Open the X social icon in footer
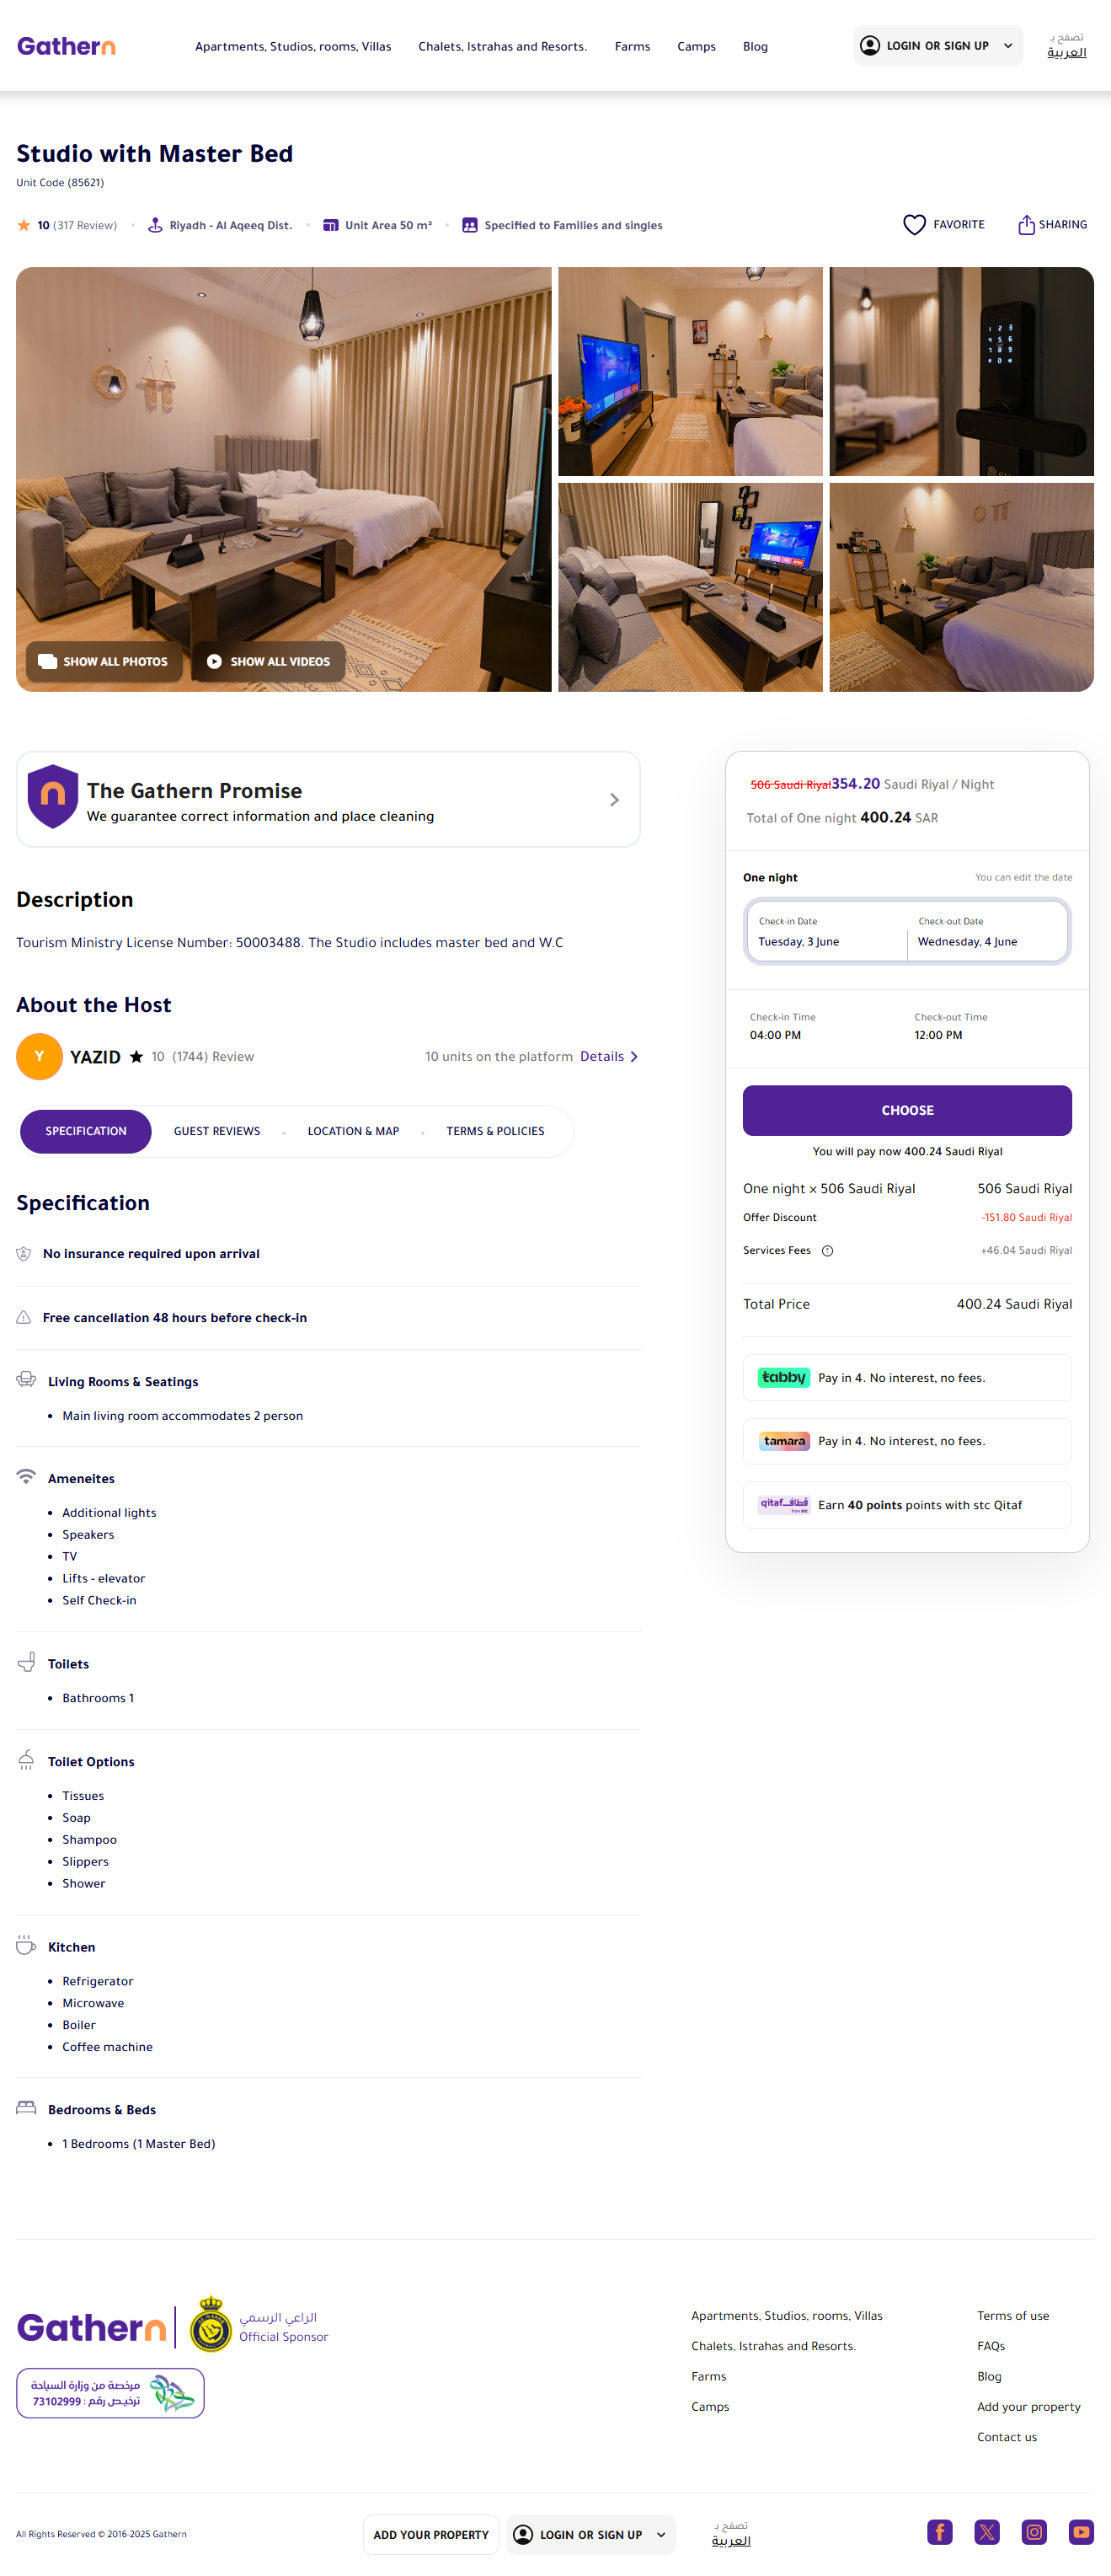 (x=987, y=2531)
